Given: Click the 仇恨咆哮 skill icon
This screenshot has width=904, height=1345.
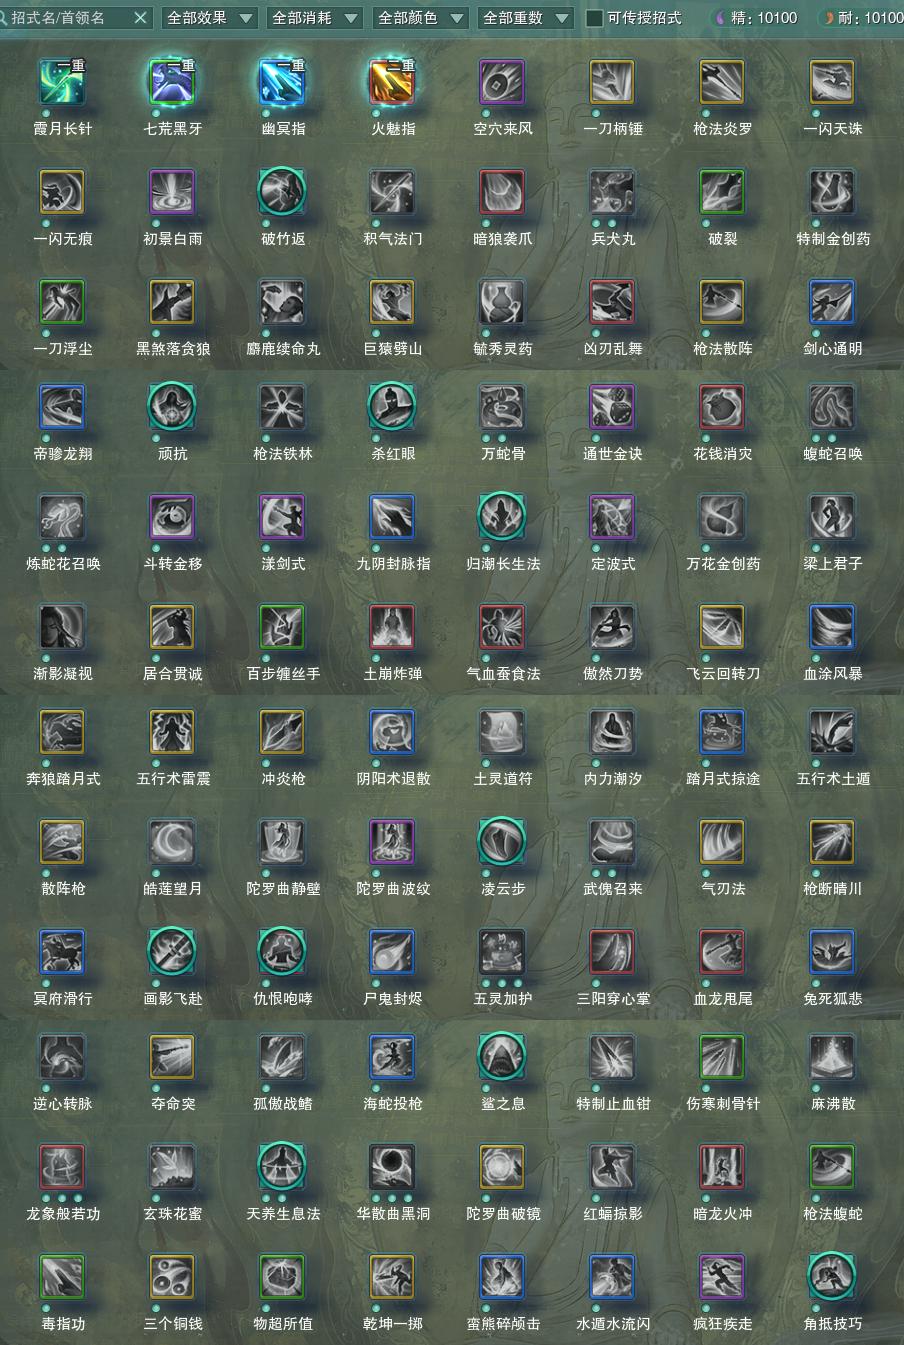Looking at the screenshot, I should (x=283, y=953).
